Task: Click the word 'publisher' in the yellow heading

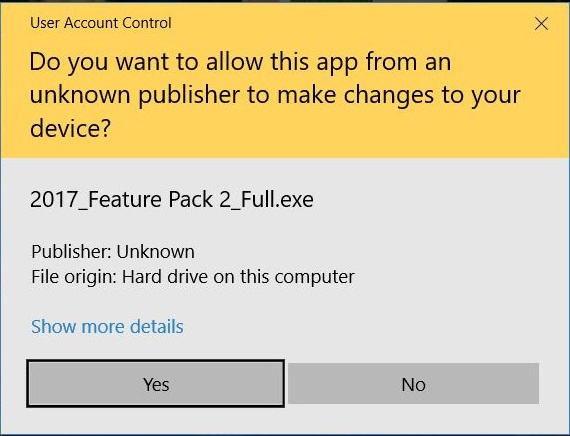Action: [189, 95]
